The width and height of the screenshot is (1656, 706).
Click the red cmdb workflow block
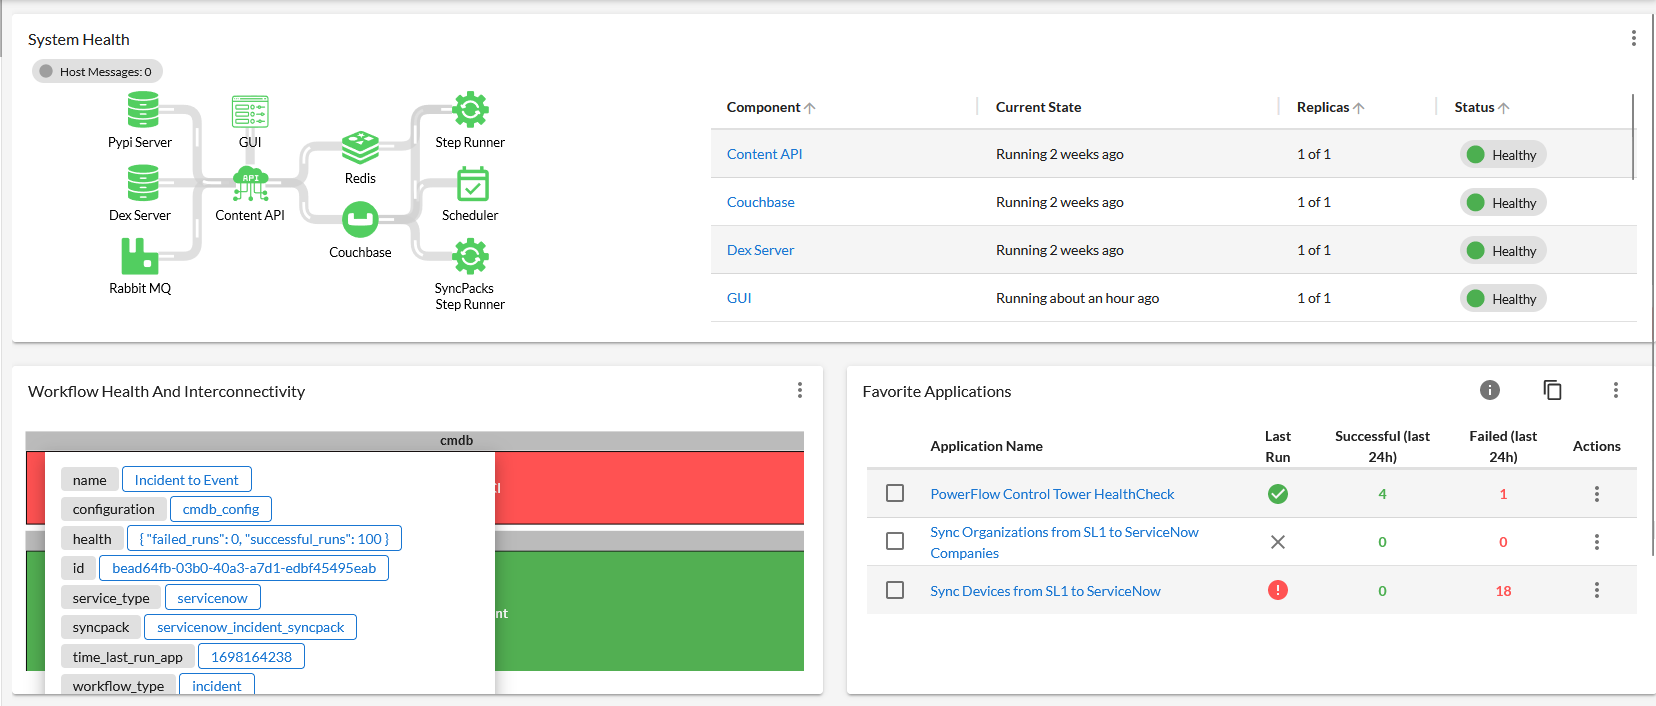coord(650,488)
